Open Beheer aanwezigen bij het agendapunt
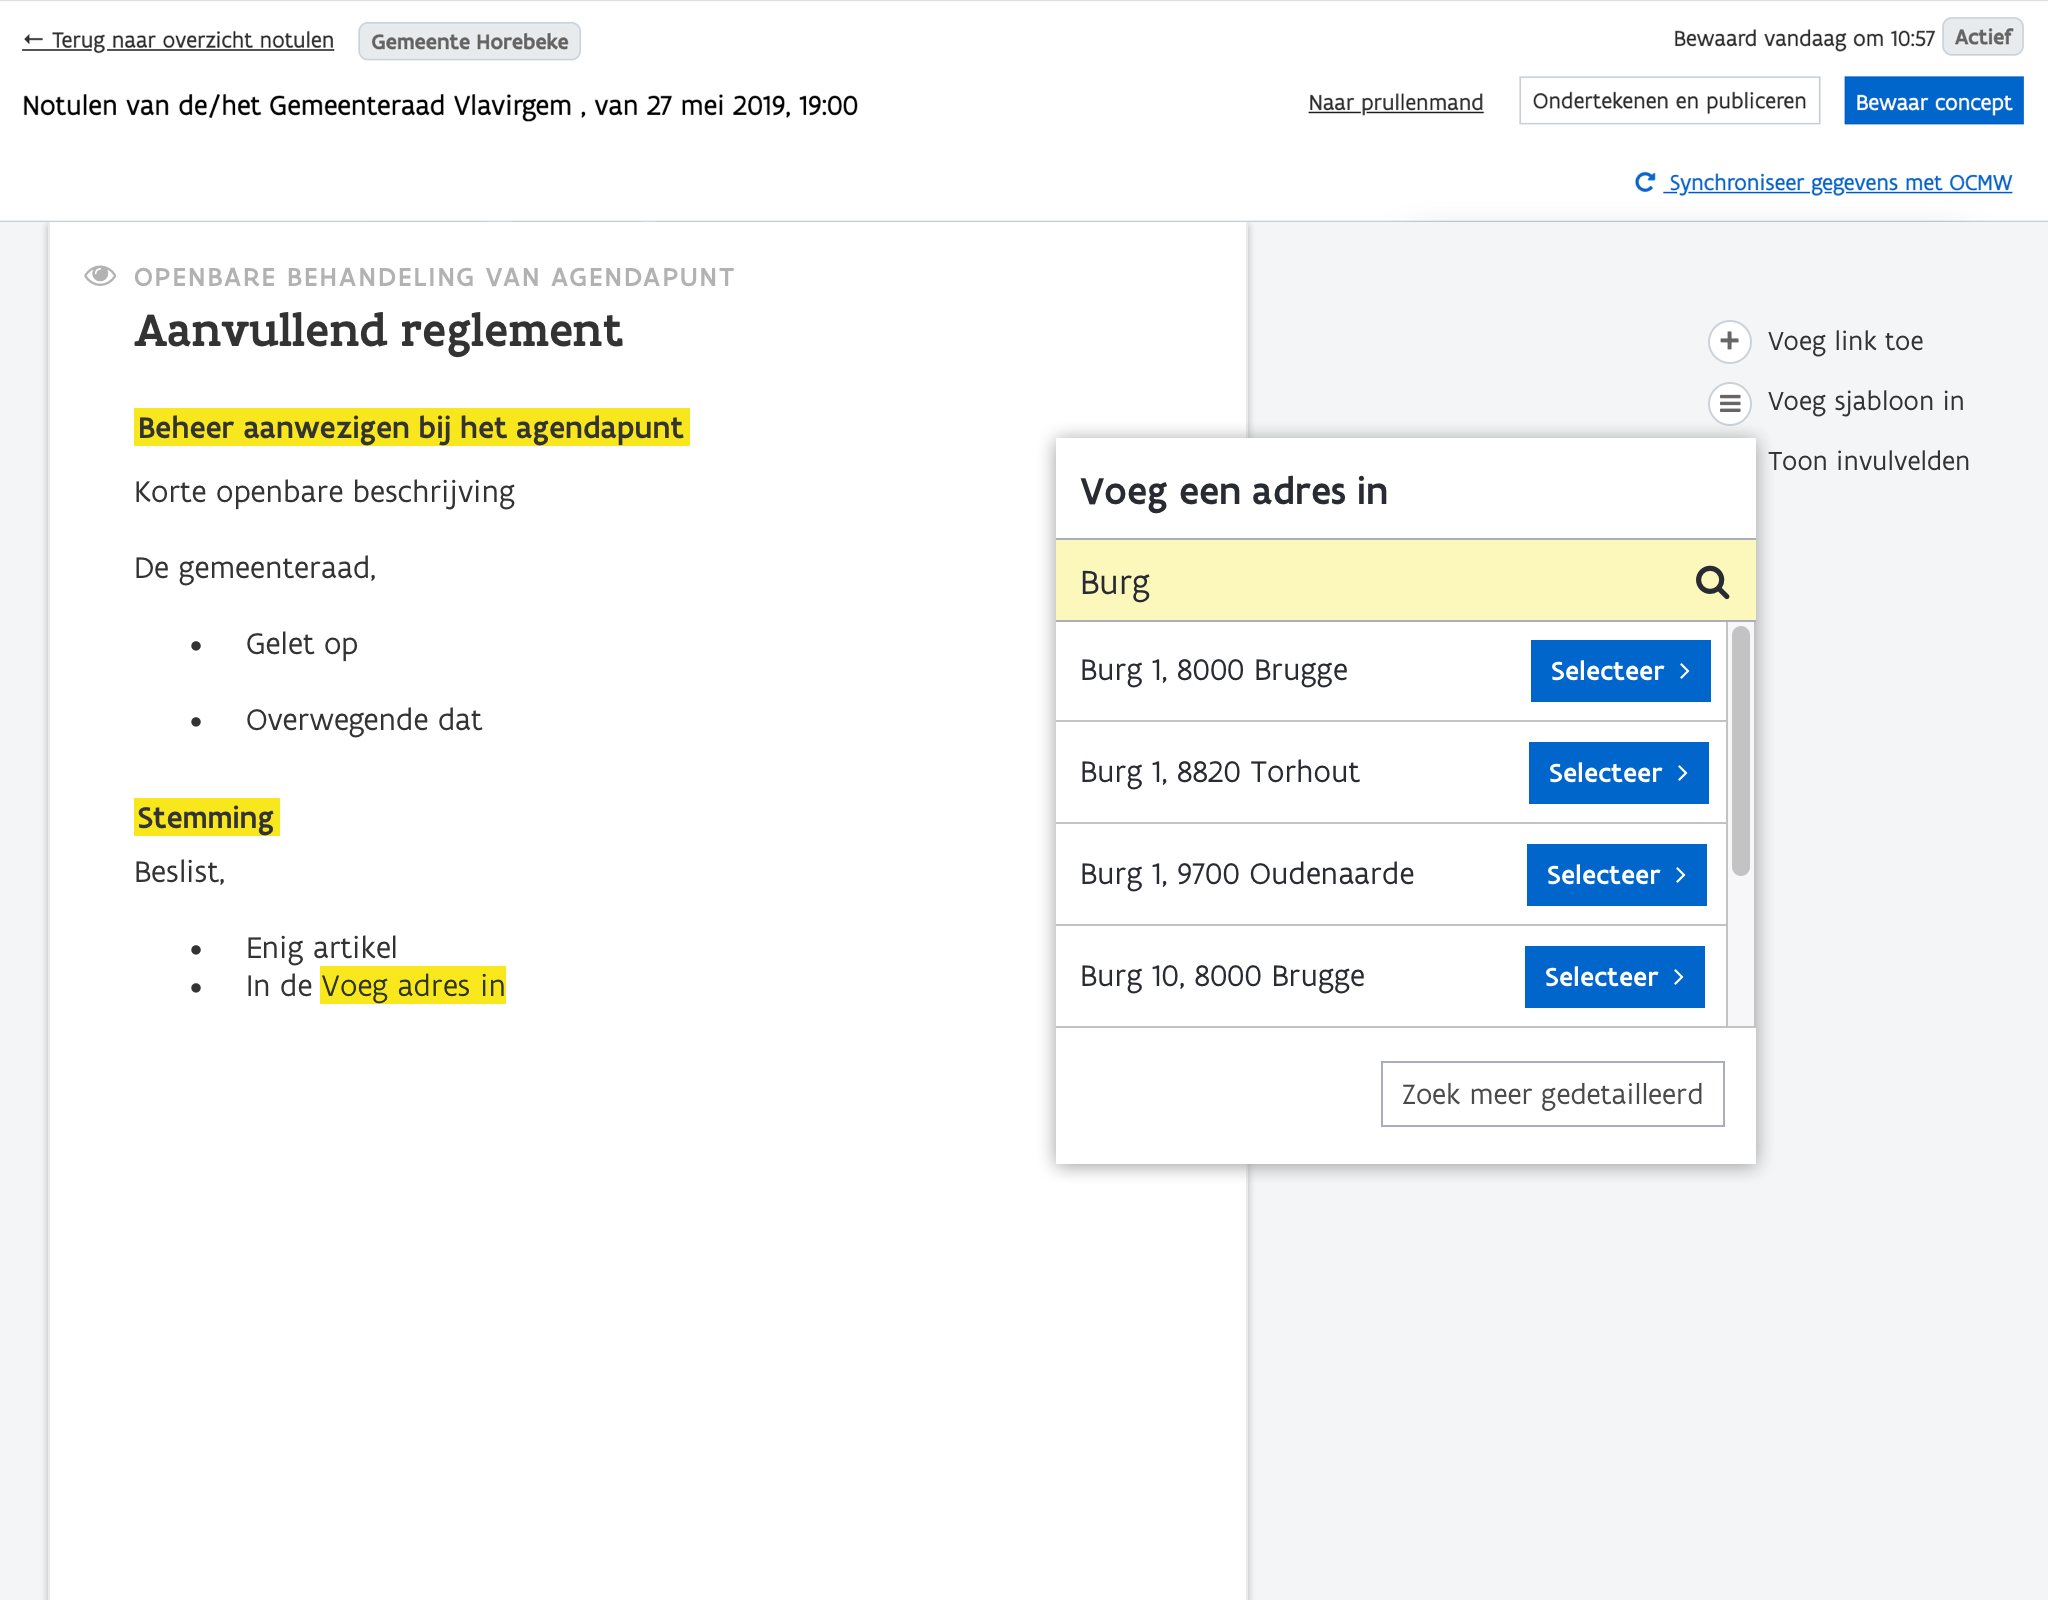 click(411, 428)
